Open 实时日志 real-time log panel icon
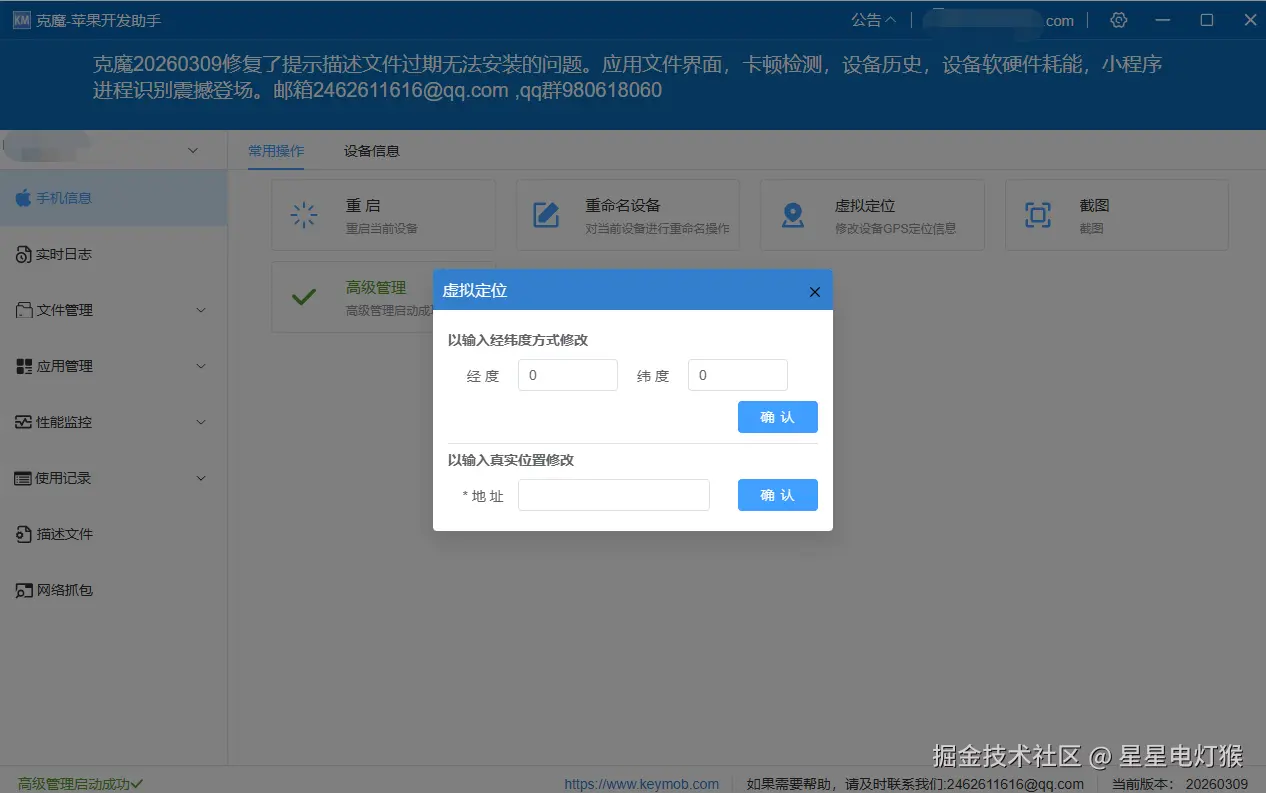This screenshot has width=1266, height=793. pyautogui.click(x=25, y=254)
